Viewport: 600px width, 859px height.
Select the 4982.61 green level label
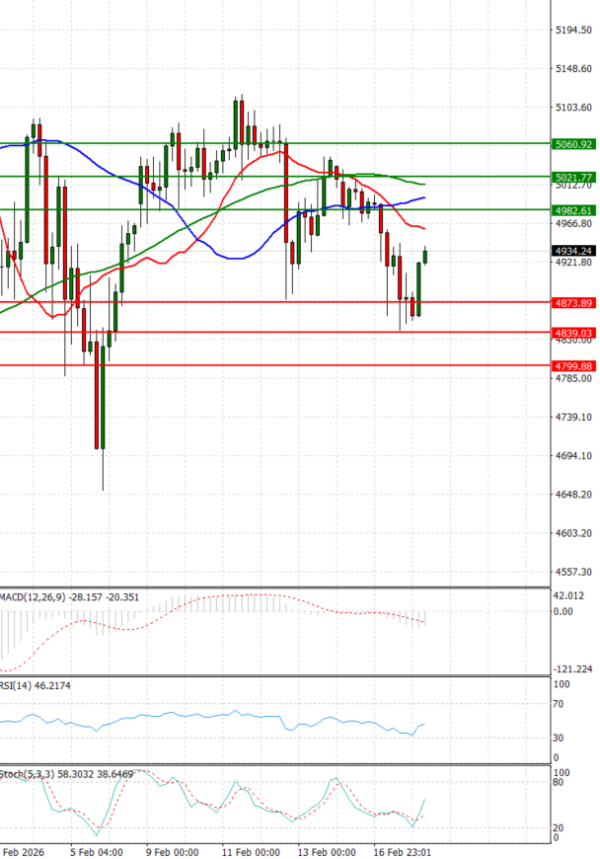coord(573,210)
